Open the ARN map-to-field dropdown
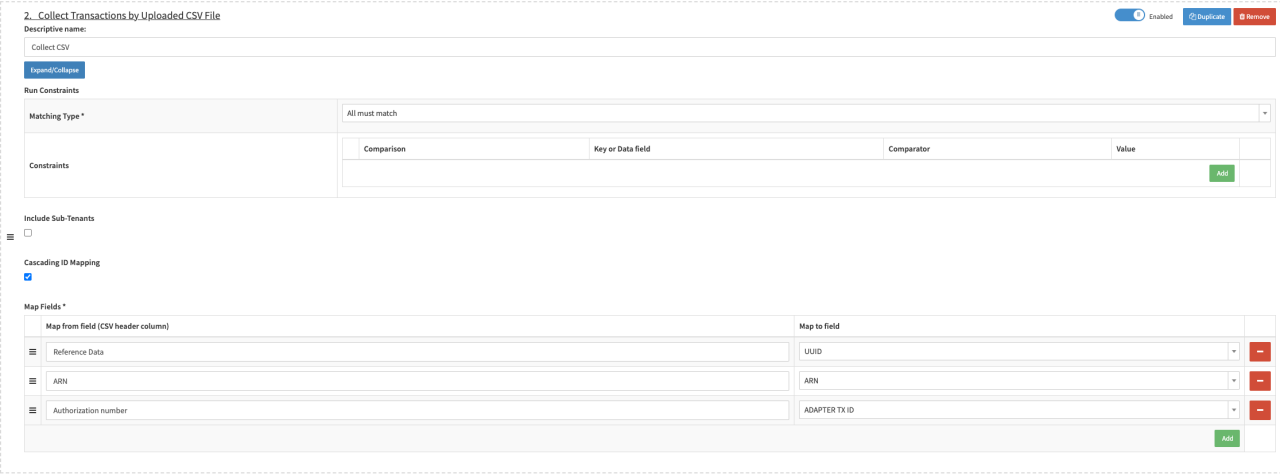Screen dimensions: 1280x474 (1019, 381)
